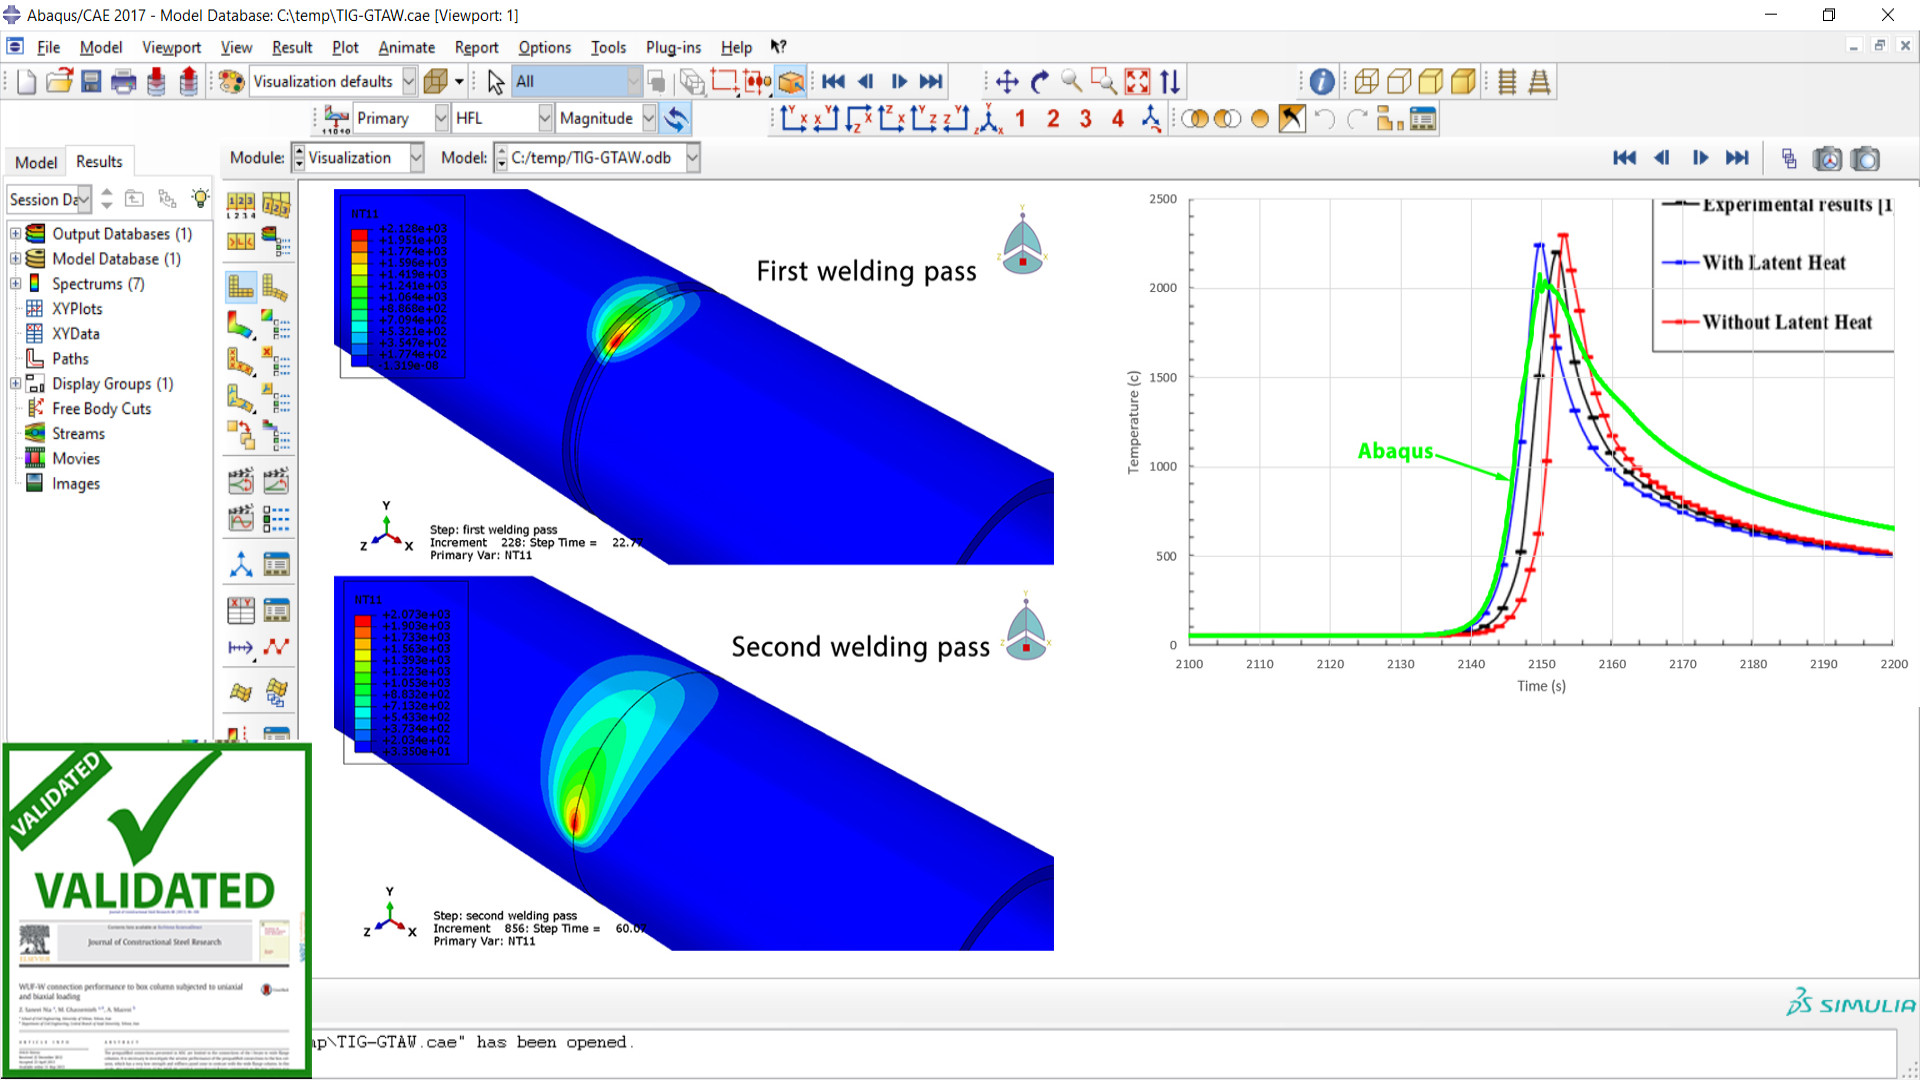
Task: Select Movies in results tree
Action: point(76,458)
